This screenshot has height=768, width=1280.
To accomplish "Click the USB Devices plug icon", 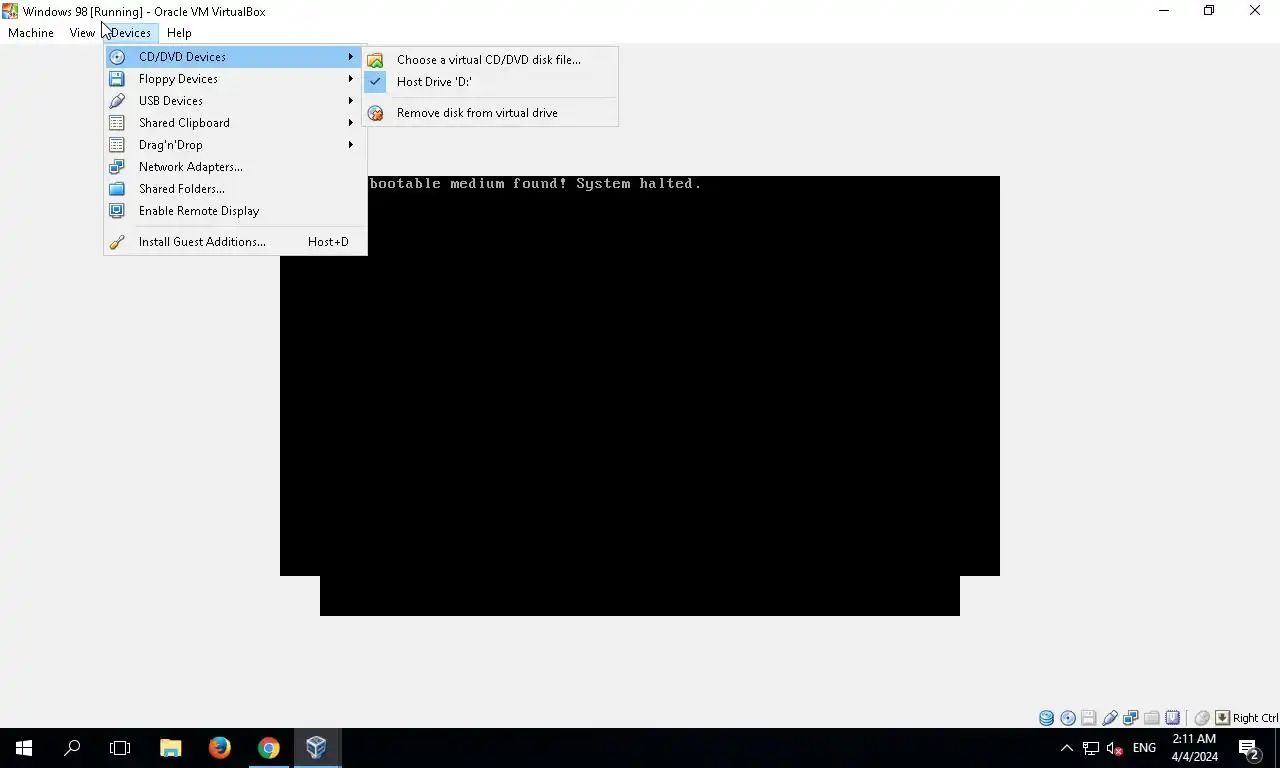I will pyautogui.click(x=117, y=101).
